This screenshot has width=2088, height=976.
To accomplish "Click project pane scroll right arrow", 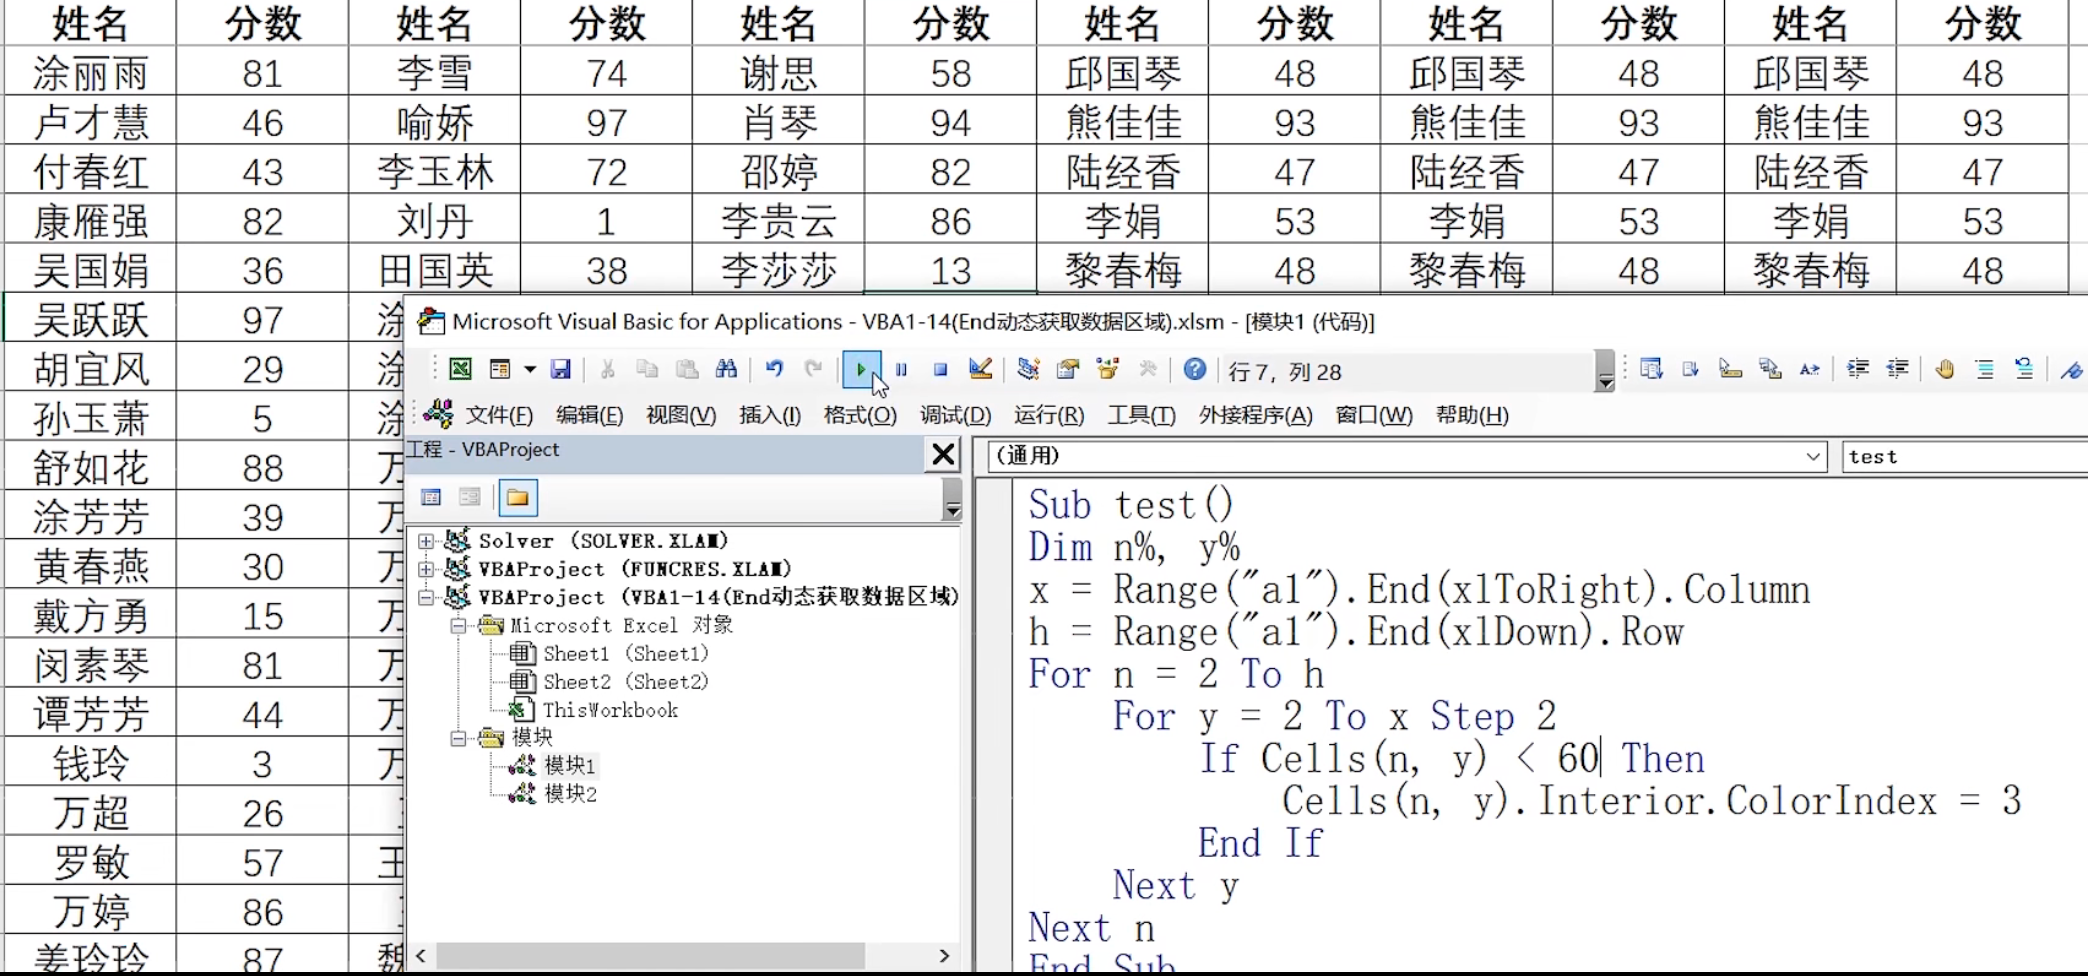I will (x=943, y=955).
